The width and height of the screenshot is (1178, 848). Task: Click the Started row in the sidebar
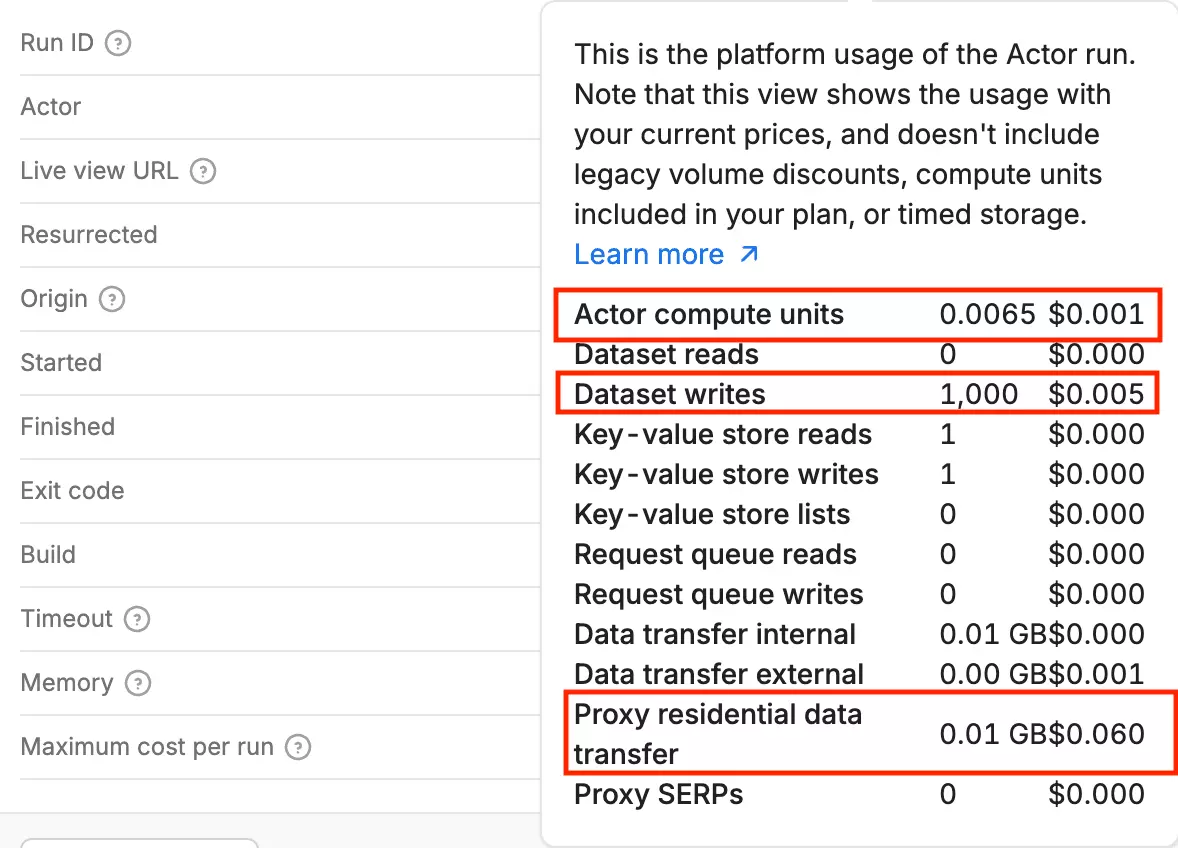click(61, 363)
